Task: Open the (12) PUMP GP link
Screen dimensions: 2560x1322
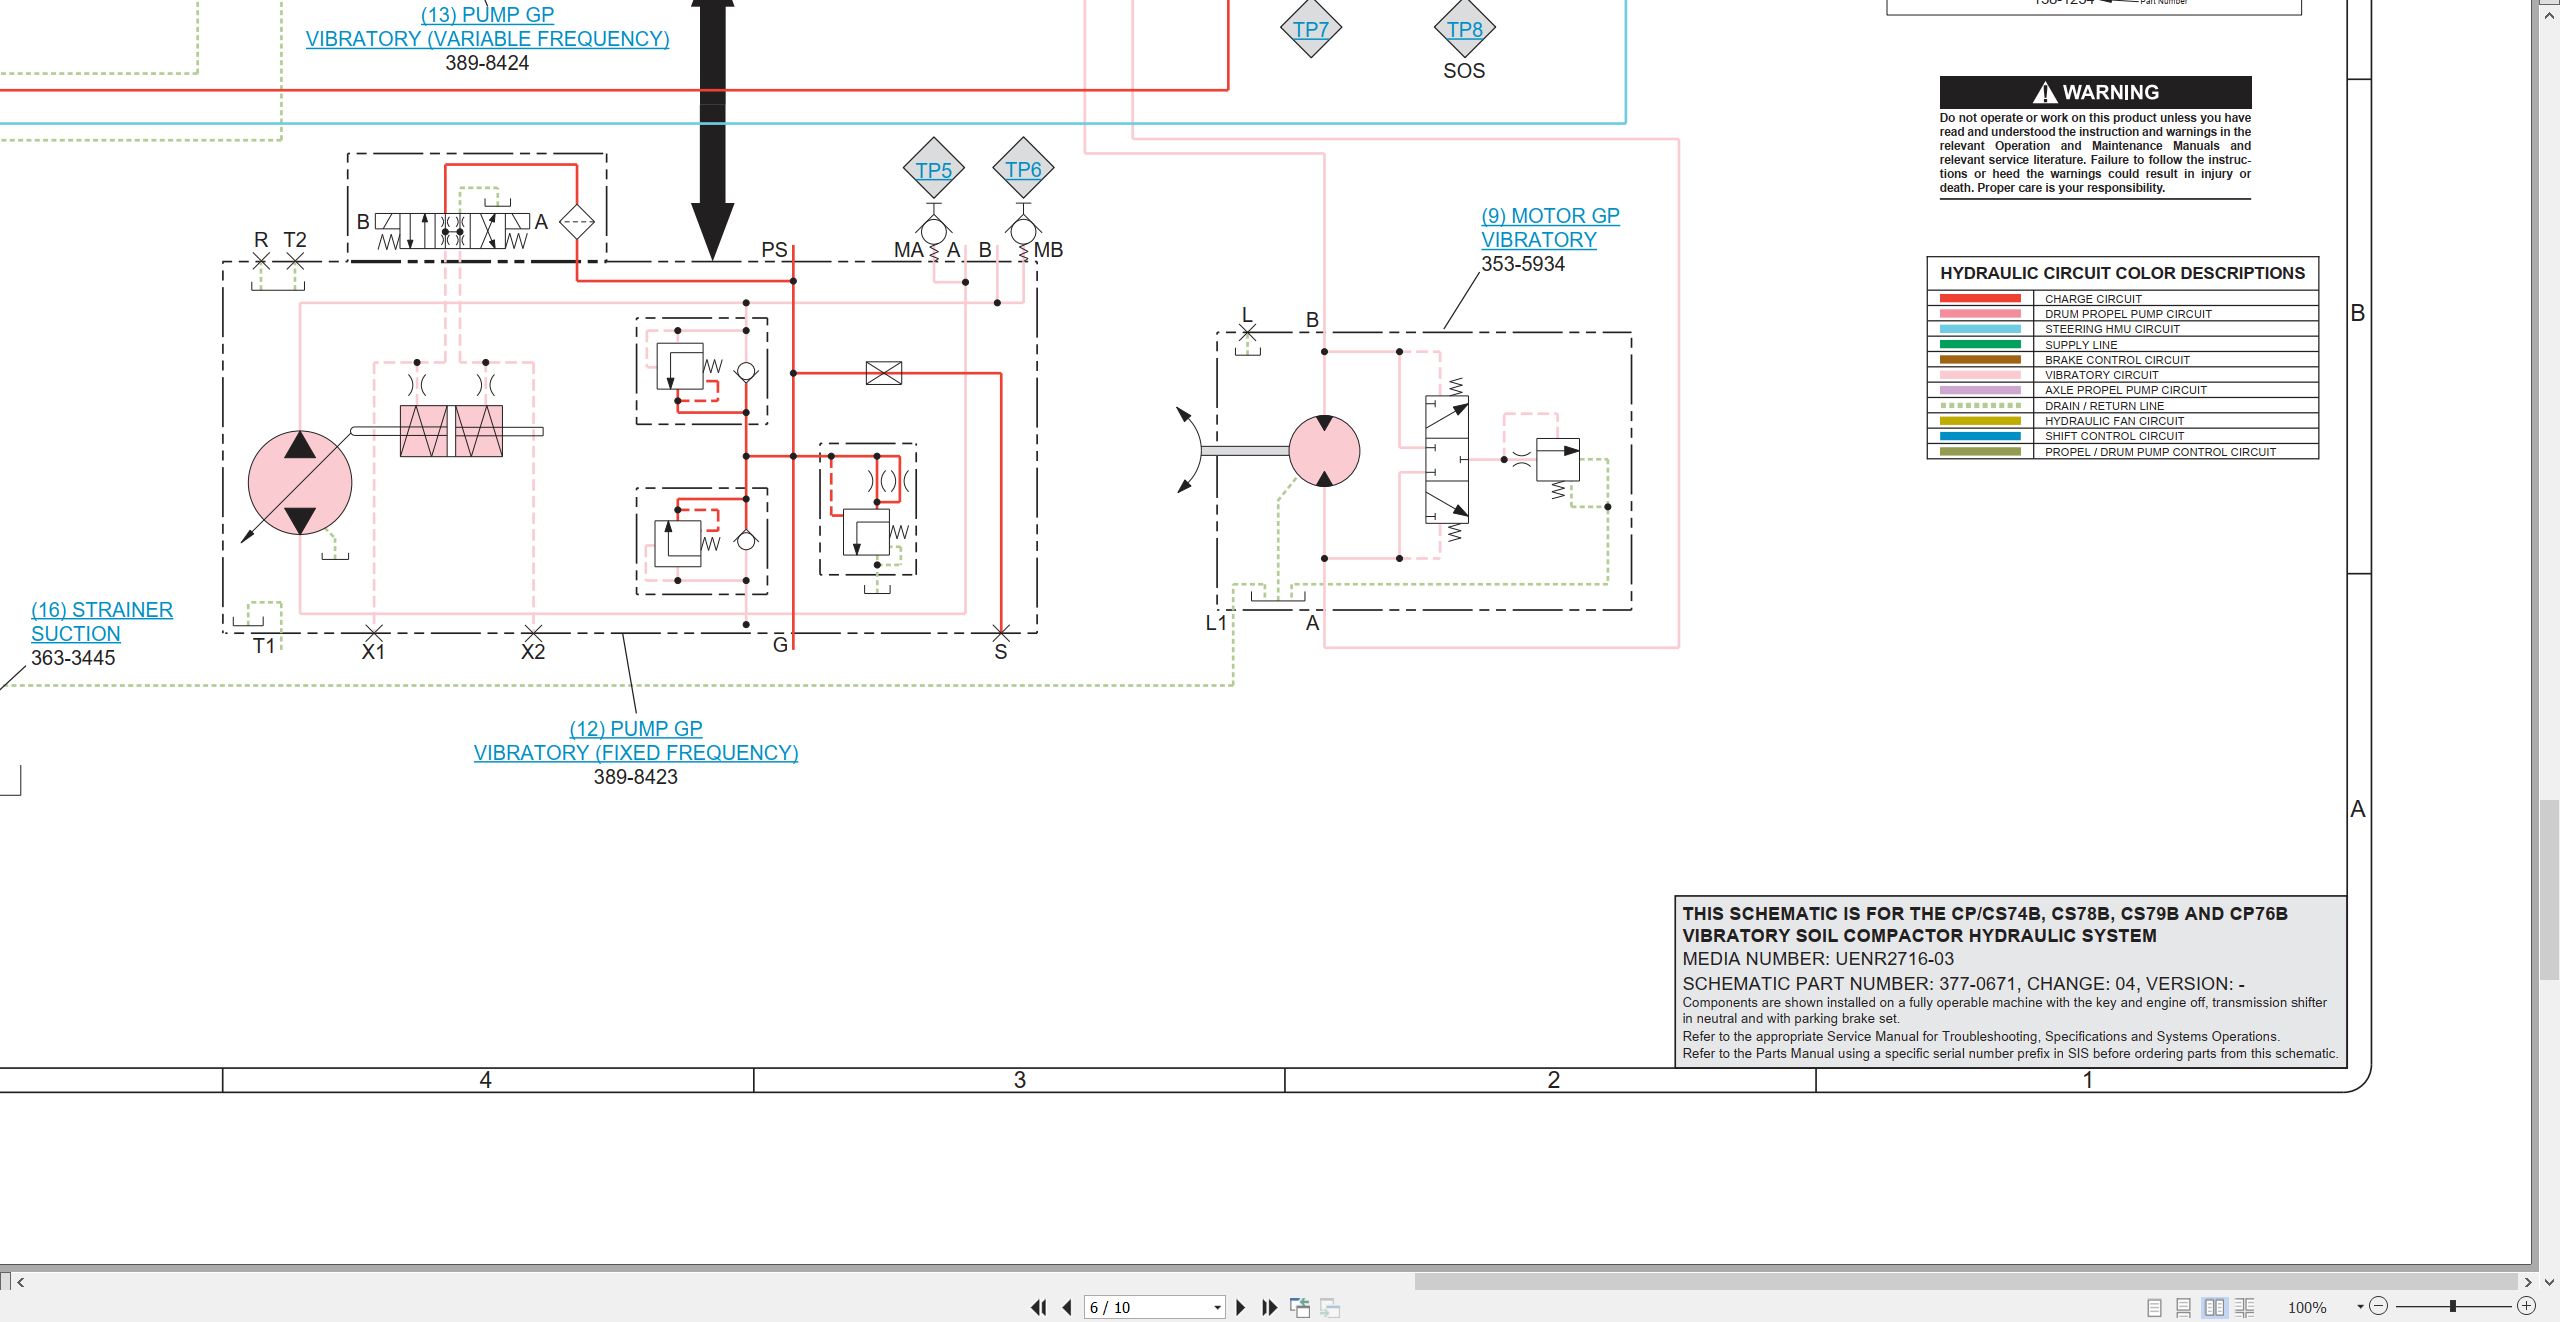Action: click(636, 729)
